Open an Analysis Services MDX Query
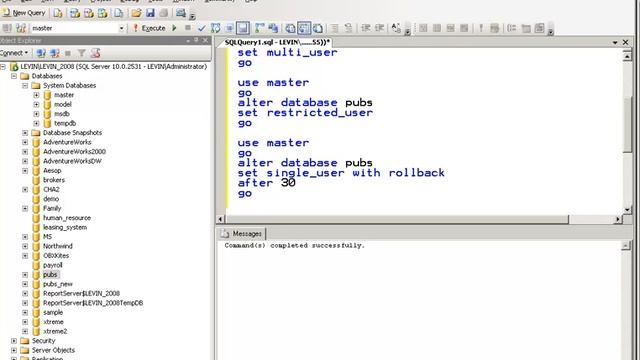 click(75, 13)
